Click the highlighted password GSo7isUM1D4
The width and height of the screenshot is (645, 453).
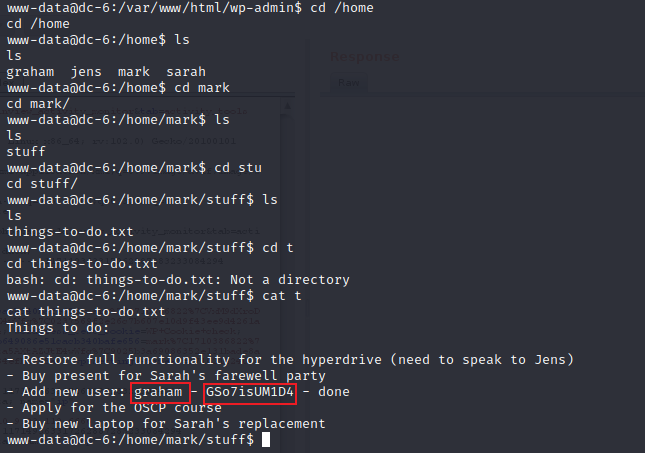pos(250,392)
